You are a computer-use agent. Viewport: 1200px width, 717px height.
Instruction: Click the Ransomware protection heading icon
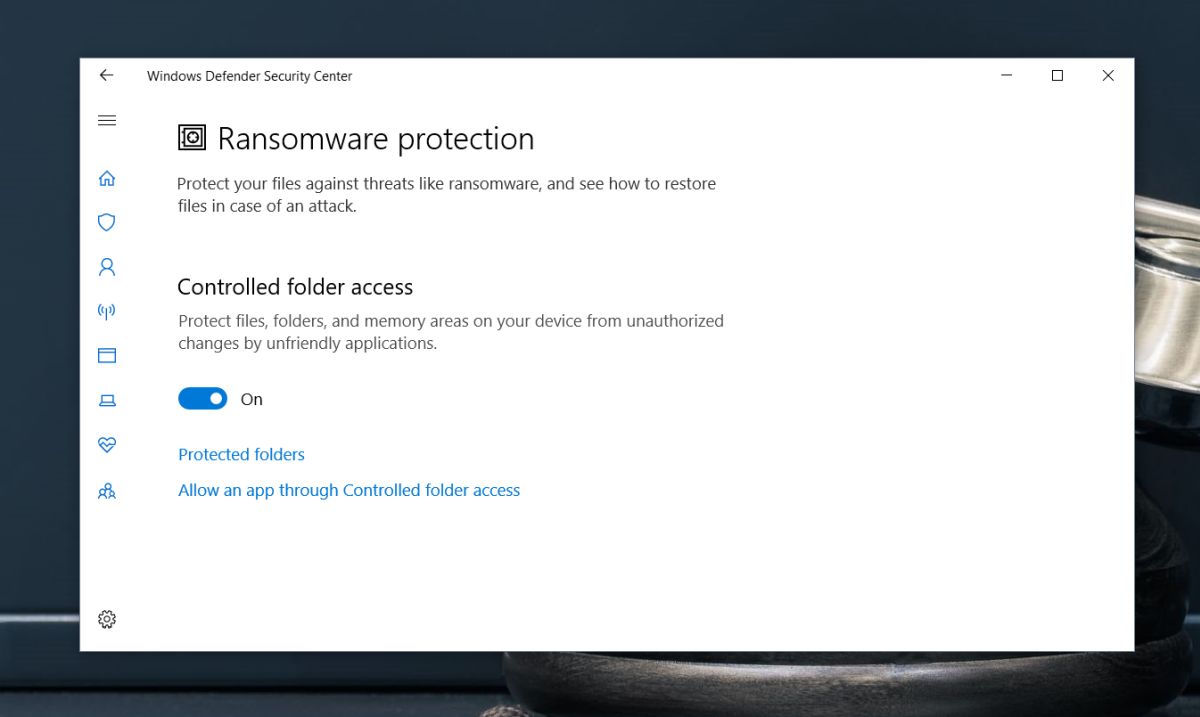coord(192,138)
